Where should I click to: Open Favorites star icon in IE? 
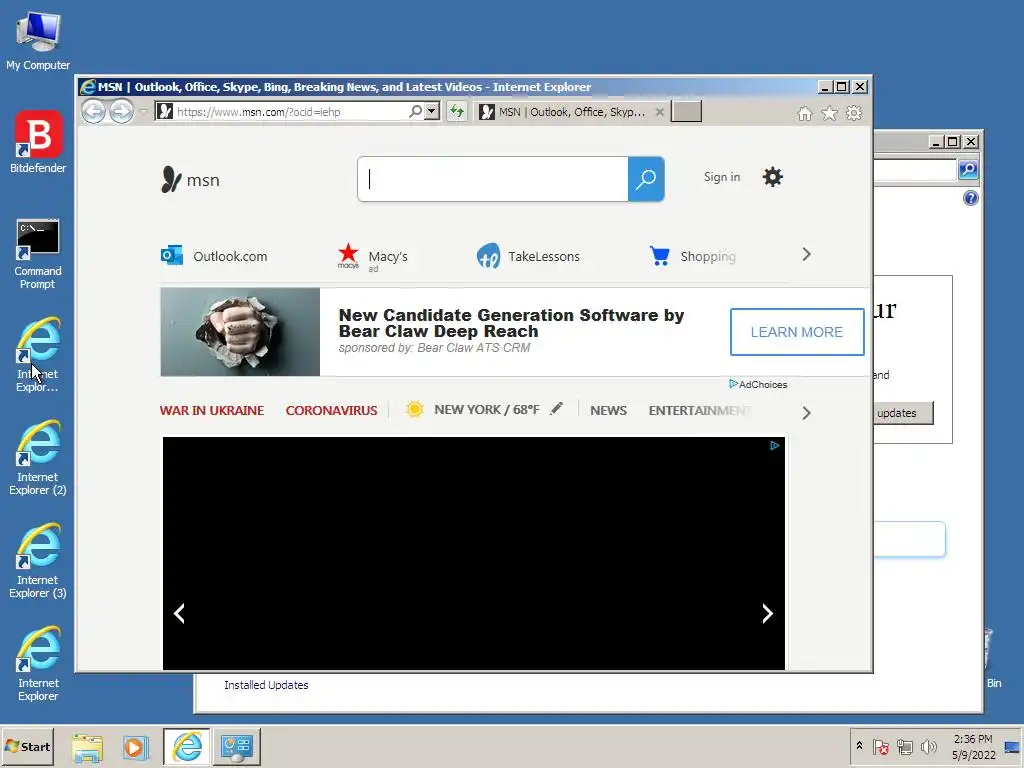pyautogui.click(x=829, y=114)
